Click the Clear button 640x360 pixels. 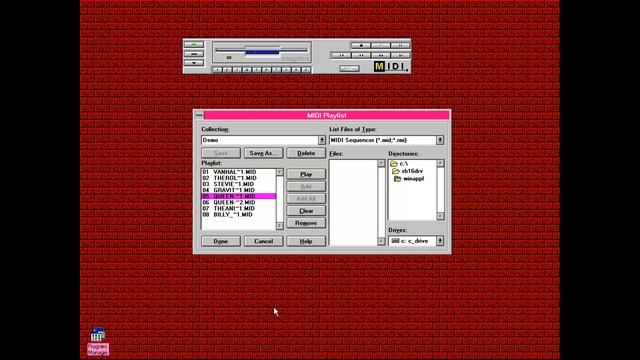tap(306, 211)
